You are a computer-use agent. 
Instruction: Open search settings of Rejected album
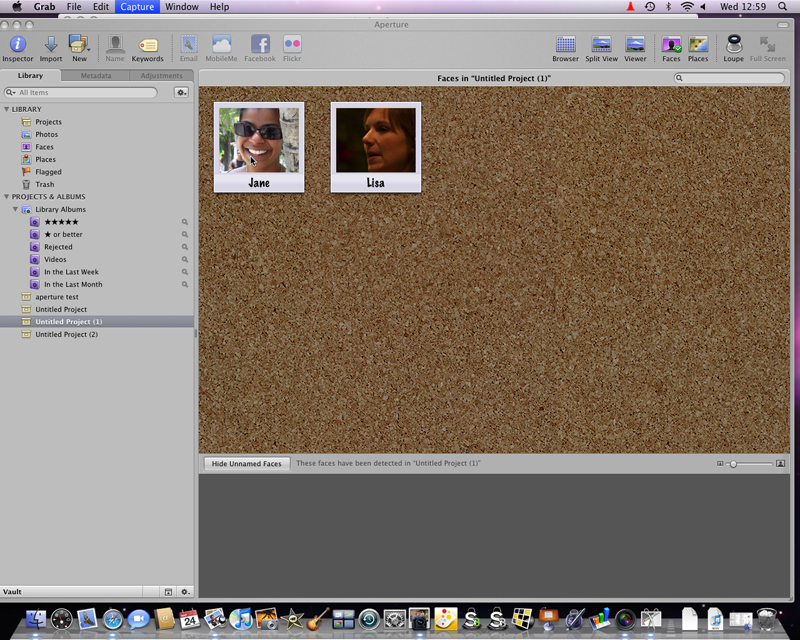click(185, 247)
